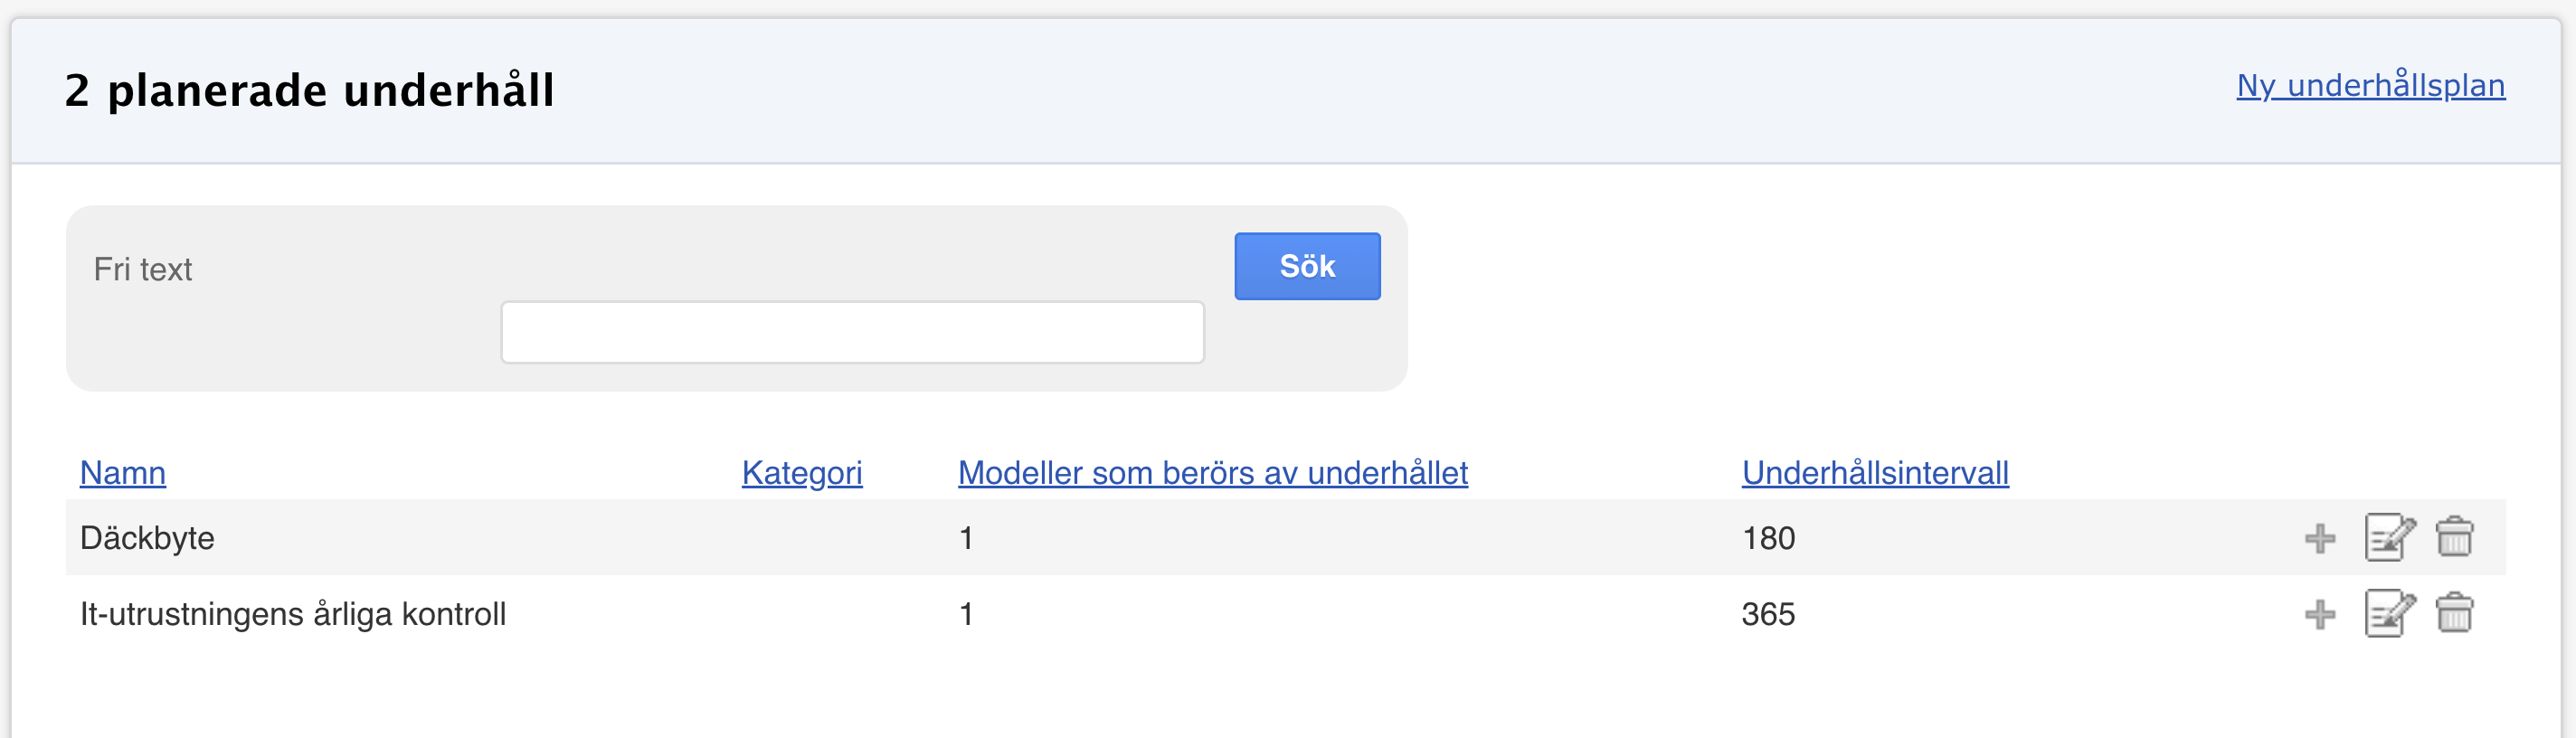Focus the Fri text search field
2576x738 pixels.
click(852, 332)
